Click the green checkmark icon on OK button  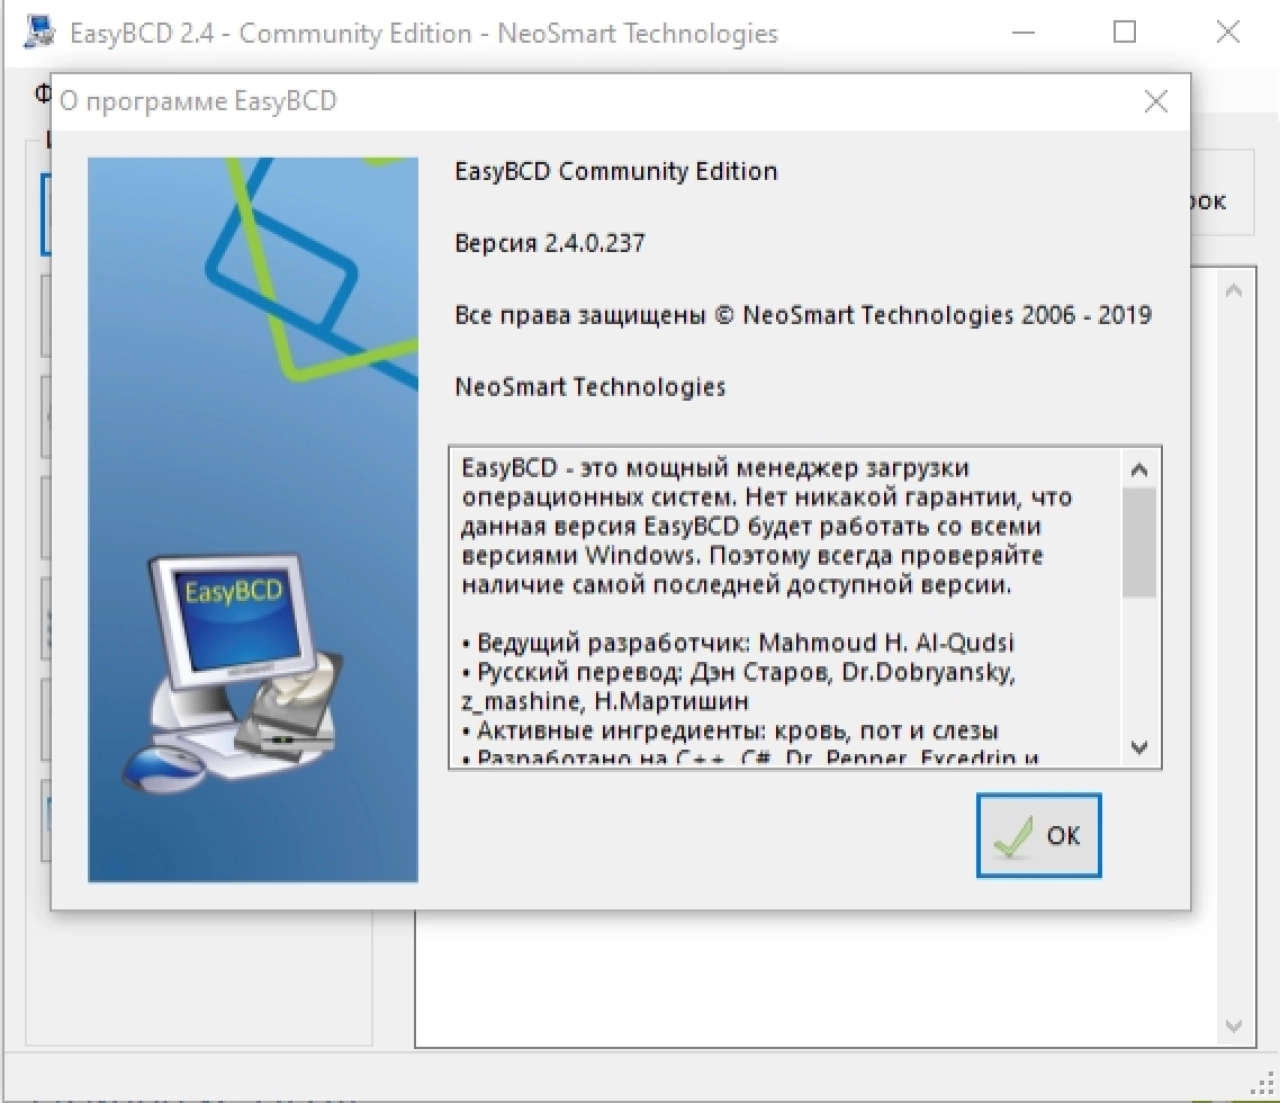pos(1013,838)
